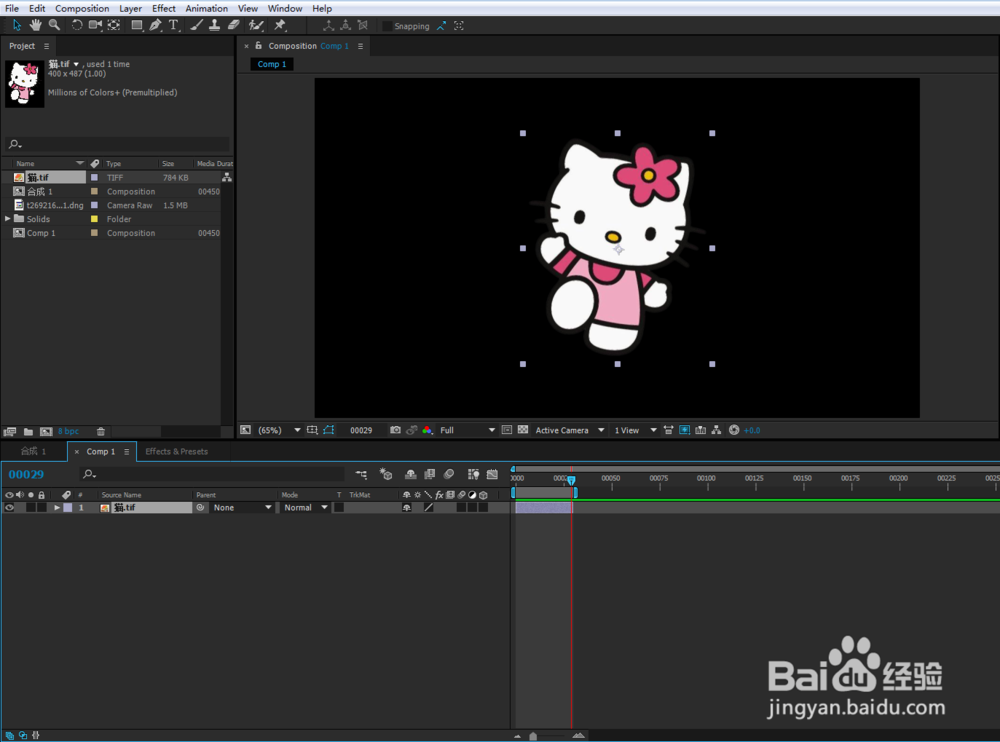Open Parent None dropdown for layer 1
Image resolution: width=1000 pixels, height=742 pixels.
[242, 508]
